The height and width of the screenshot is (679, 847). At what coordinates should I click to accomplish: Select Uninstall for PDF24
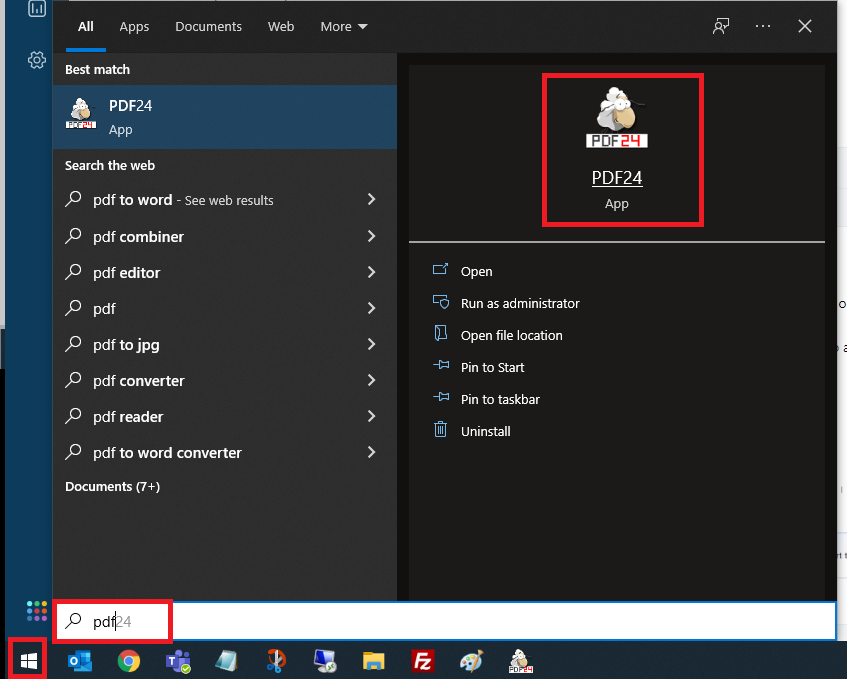point(486,431)
